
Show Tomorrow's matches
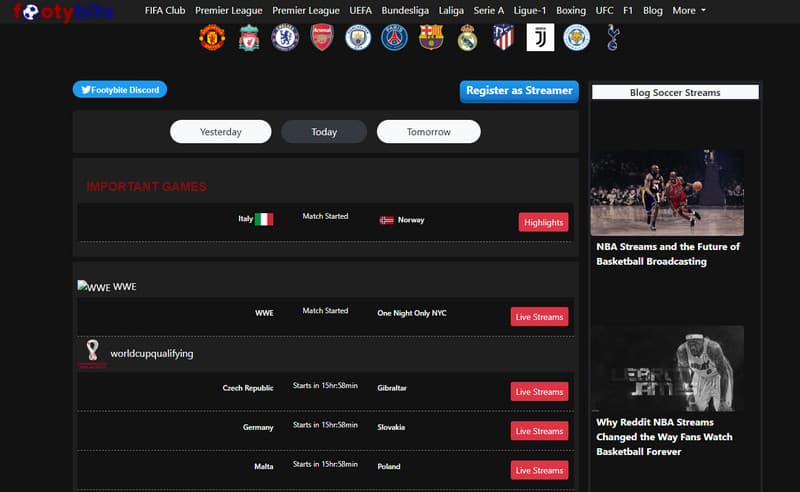click(428, 132)
